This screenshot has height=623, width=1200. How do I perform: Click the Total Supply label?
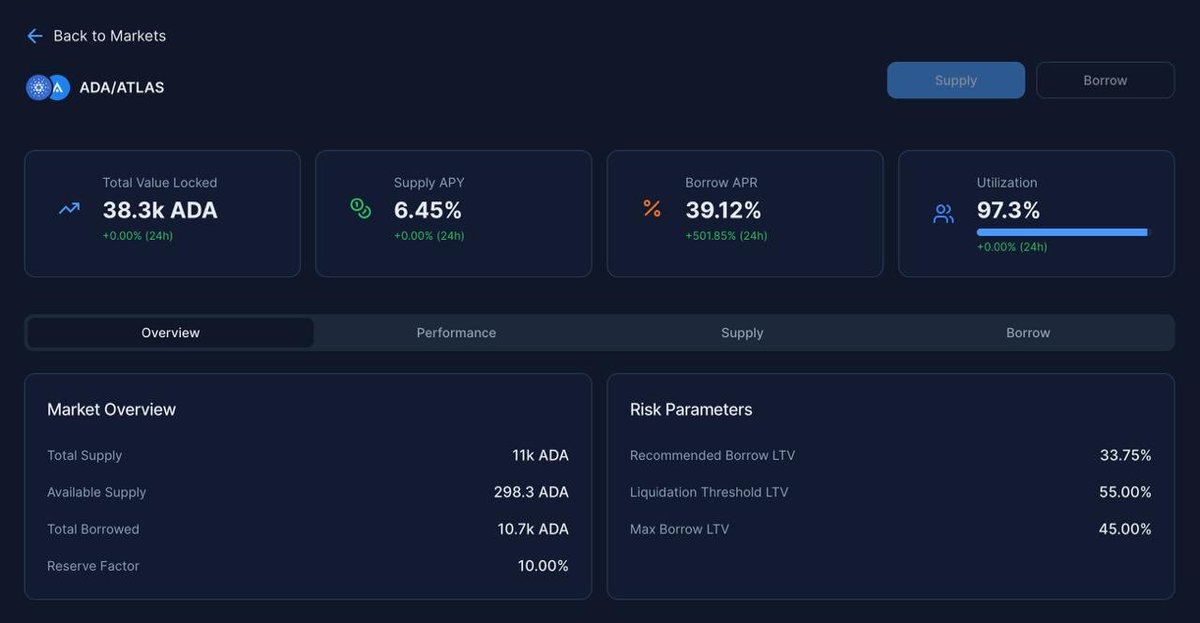point(85,455)
